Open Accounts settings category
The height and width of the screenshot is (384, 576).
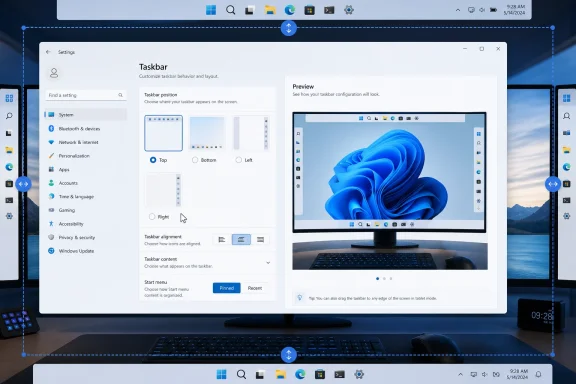[x=86, y=183]
